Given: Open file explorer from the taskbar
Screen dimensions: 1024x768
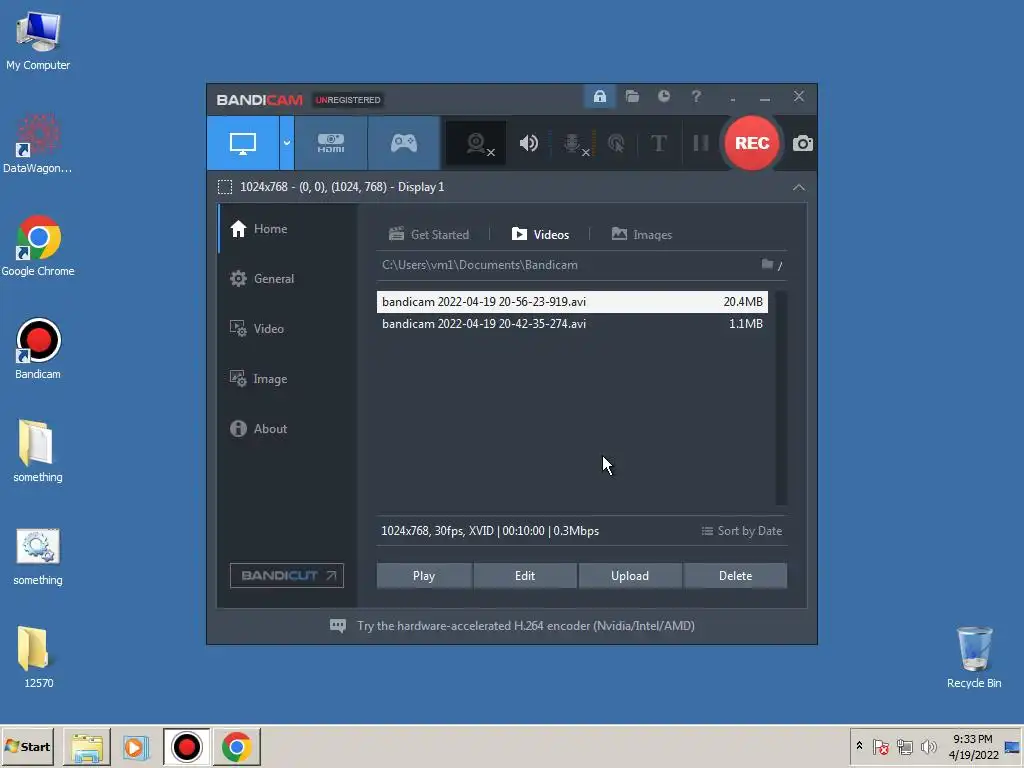Looking at the screenshot, I should pos(87,746).
